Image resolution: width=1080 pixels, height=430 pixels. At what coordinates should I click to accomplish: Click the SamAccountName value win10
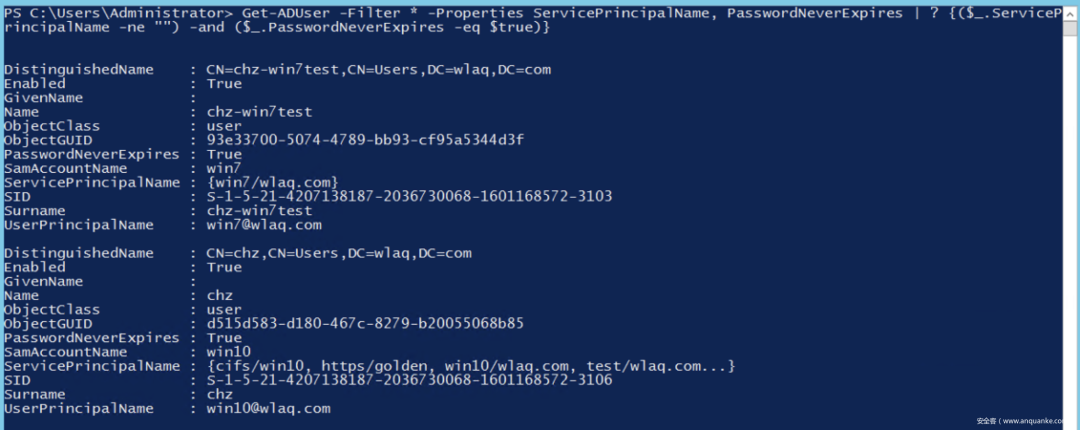(x=229, y=351)
